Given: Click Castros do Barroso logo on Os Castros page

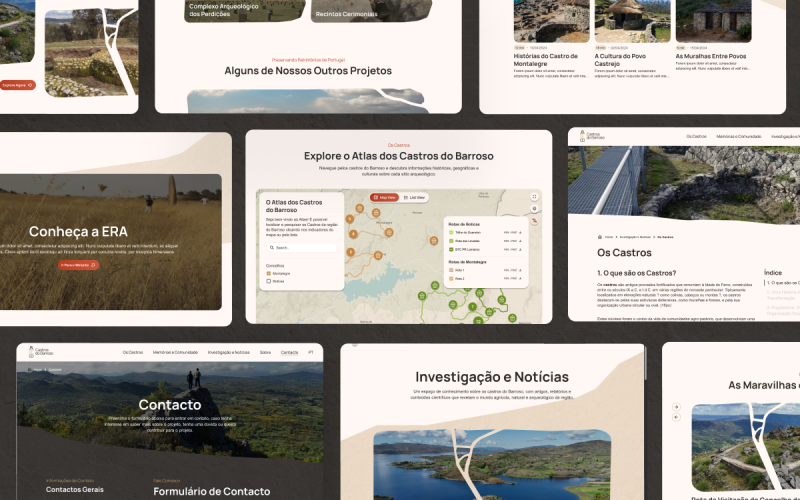Looking at the screenshot, I should (x=592, y=136).
